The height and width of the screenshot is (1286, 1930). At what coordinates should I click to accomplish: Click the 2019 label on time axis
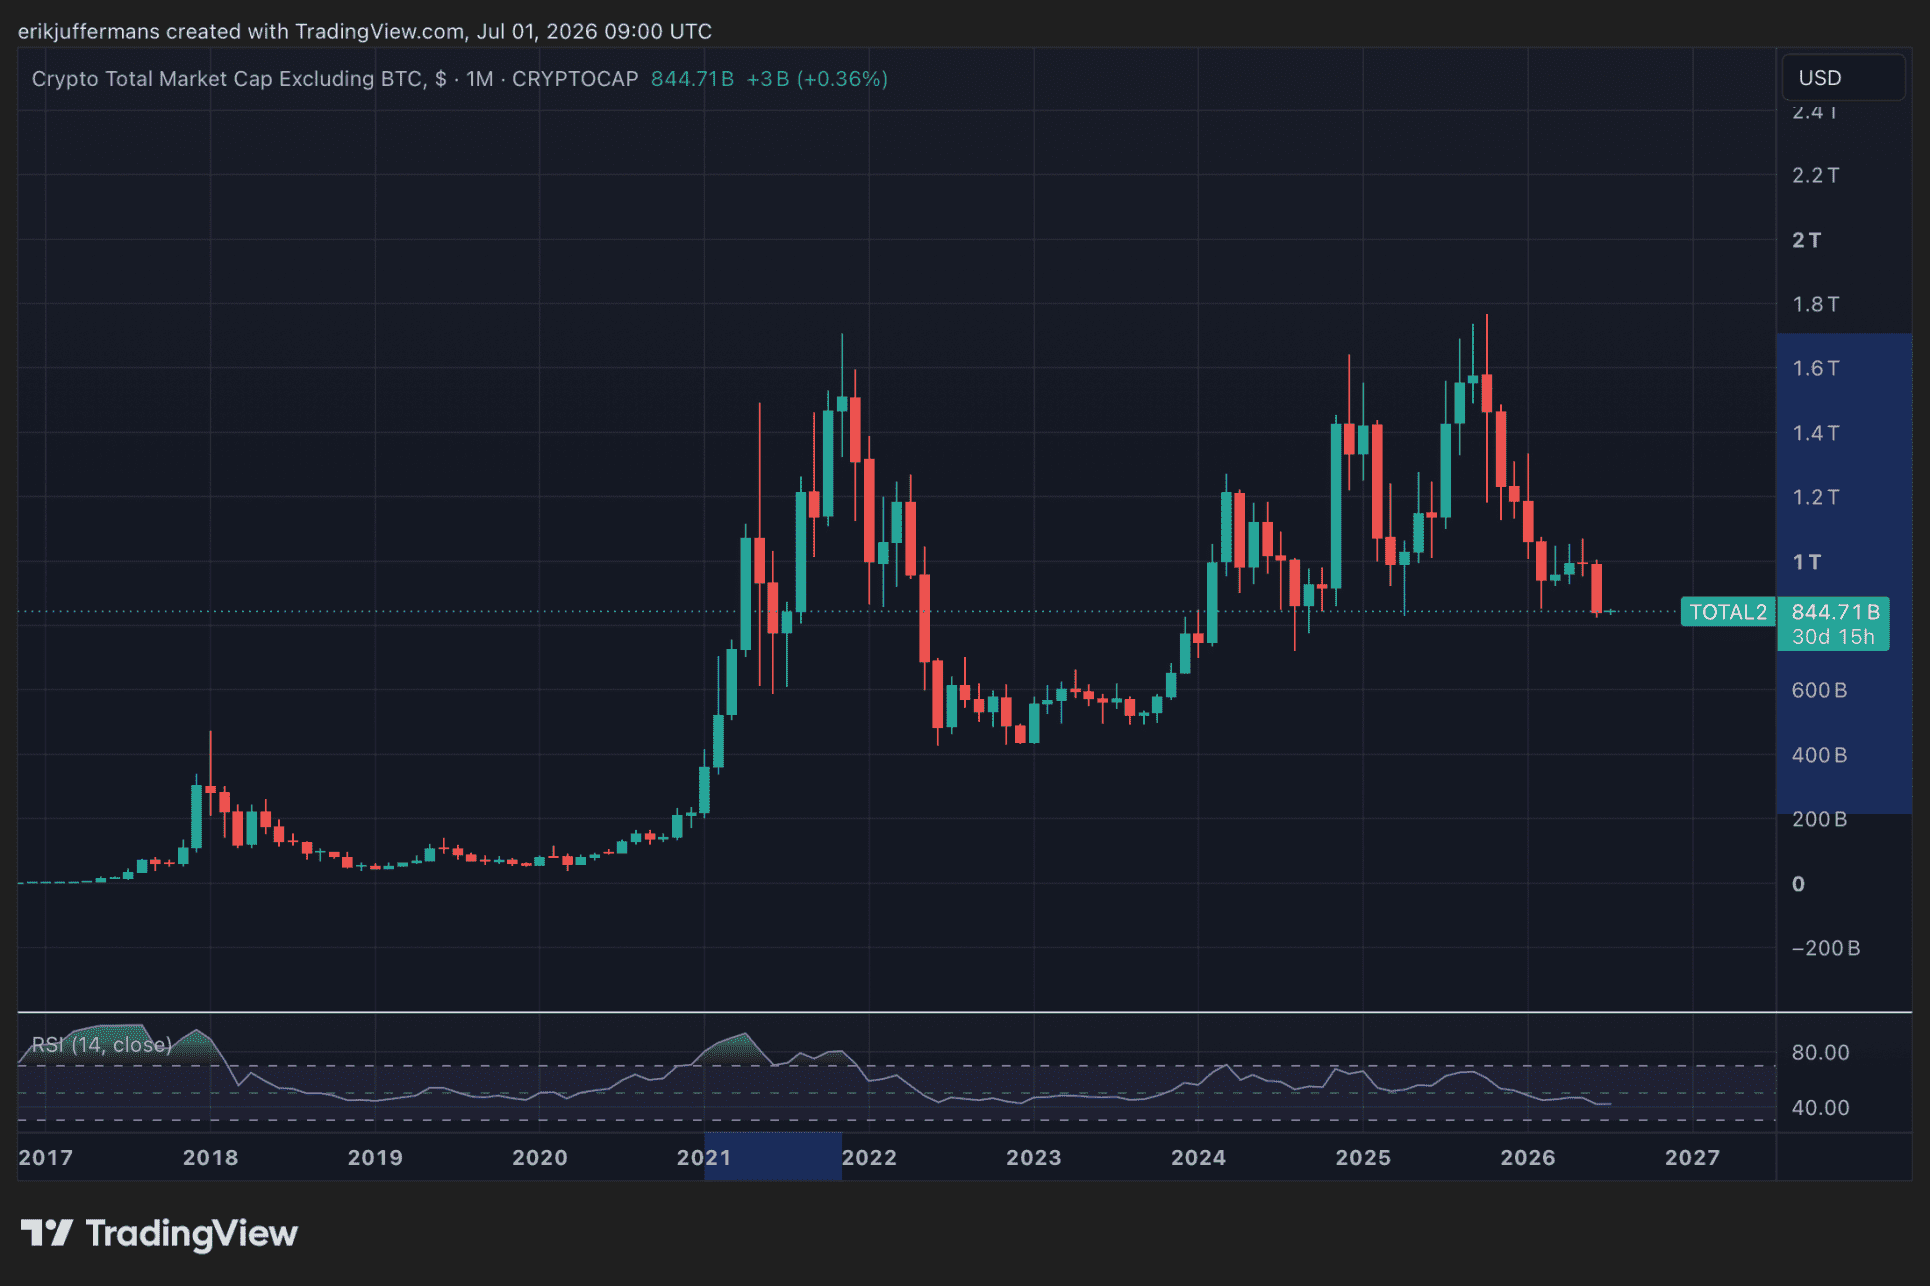tap(375, 1158)
